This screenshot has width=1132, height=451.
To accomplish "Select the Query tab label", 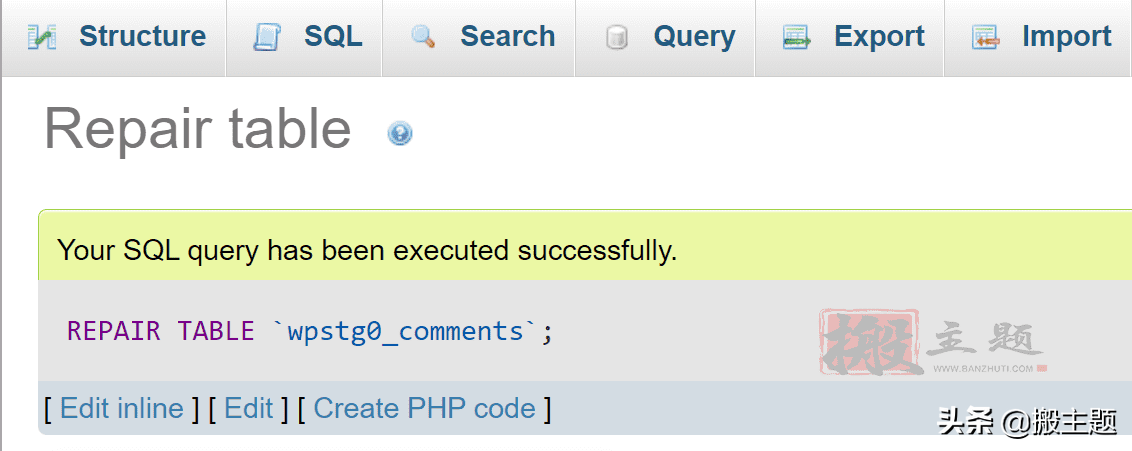I will pos(694,37).
